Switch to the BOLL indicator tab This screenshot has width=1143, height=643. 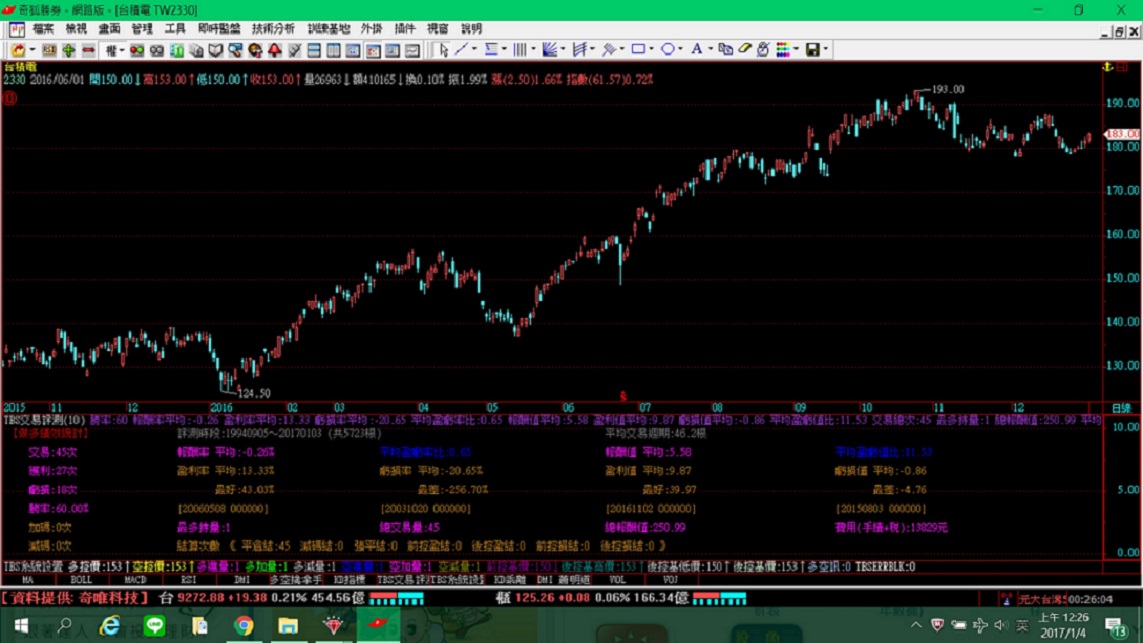pyautogui.click(x=81, y=580)
